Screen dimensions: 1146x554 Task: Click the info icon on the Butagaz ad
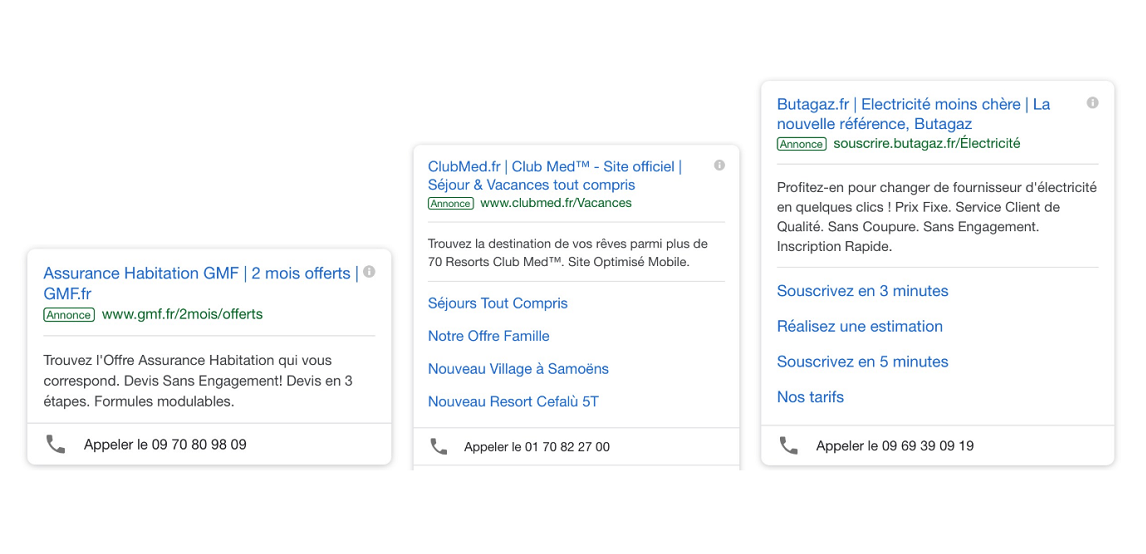tap(1093, 103)
